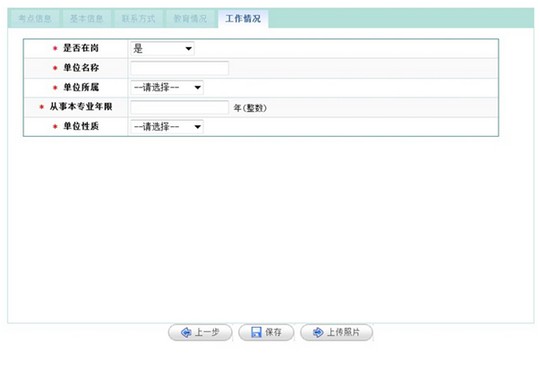Open the 教育情况 tab
540x365 pixels.
(190, 19)
